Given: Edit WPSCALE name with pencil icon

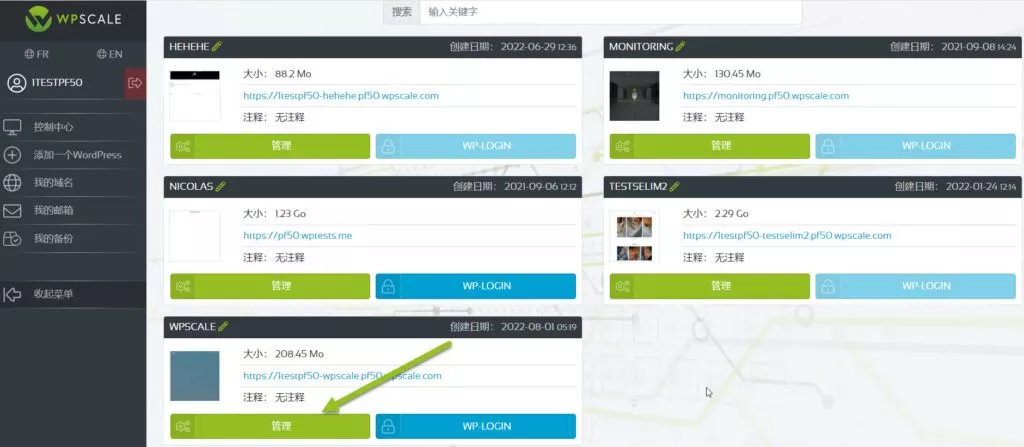Looking at the screenshot, I should (x=223, y=327).
